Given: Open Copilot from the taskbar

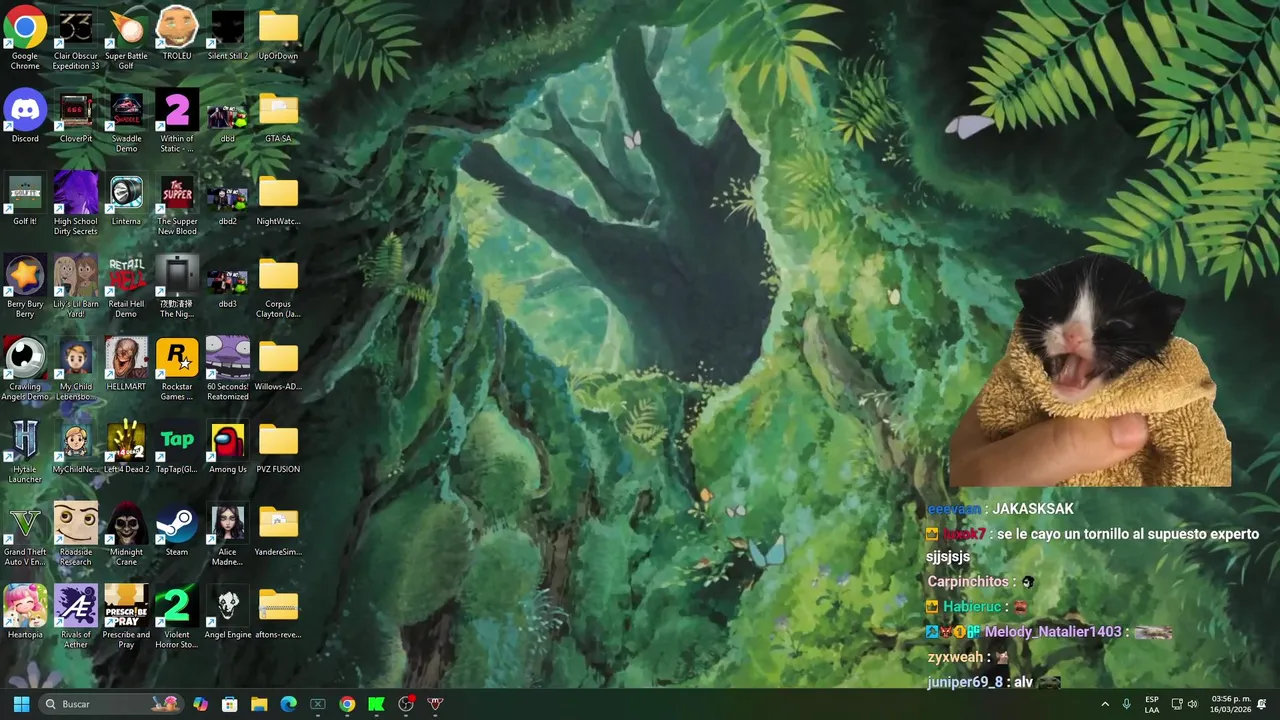Looking at the screenshot, I should point(201,704).
